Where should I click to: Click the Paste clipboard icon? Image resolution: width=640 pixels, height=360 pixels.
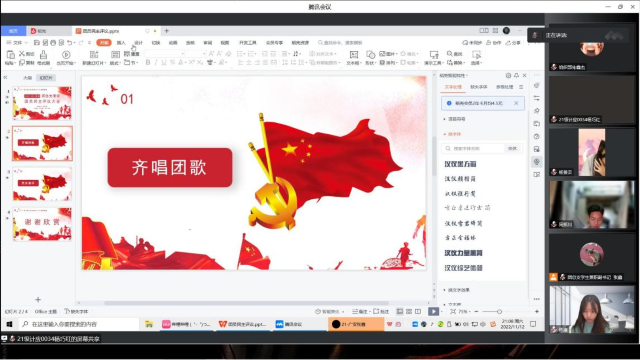10,55
